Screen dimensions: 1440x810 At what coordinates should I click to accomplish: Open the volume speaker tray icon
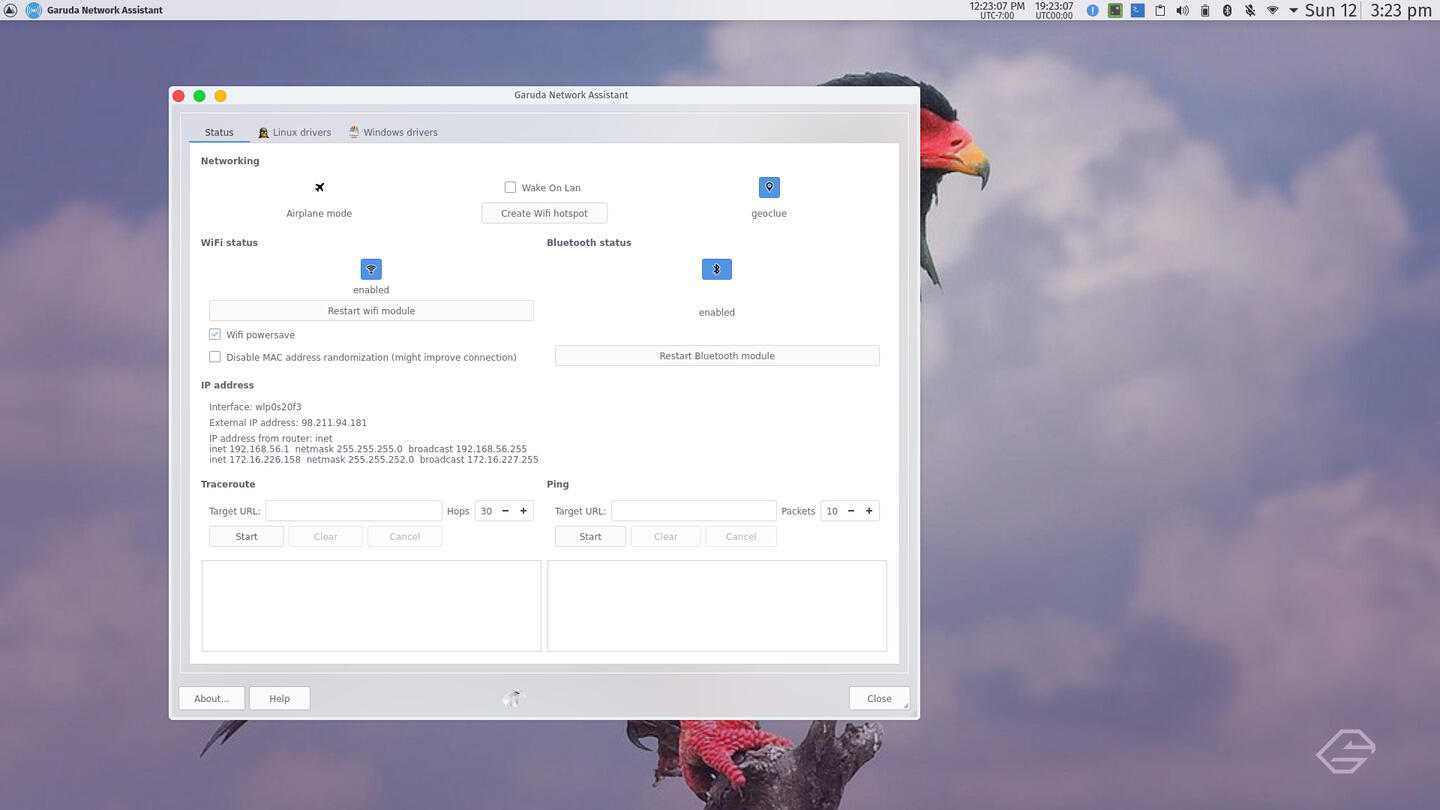click(x=1182, y=10)
